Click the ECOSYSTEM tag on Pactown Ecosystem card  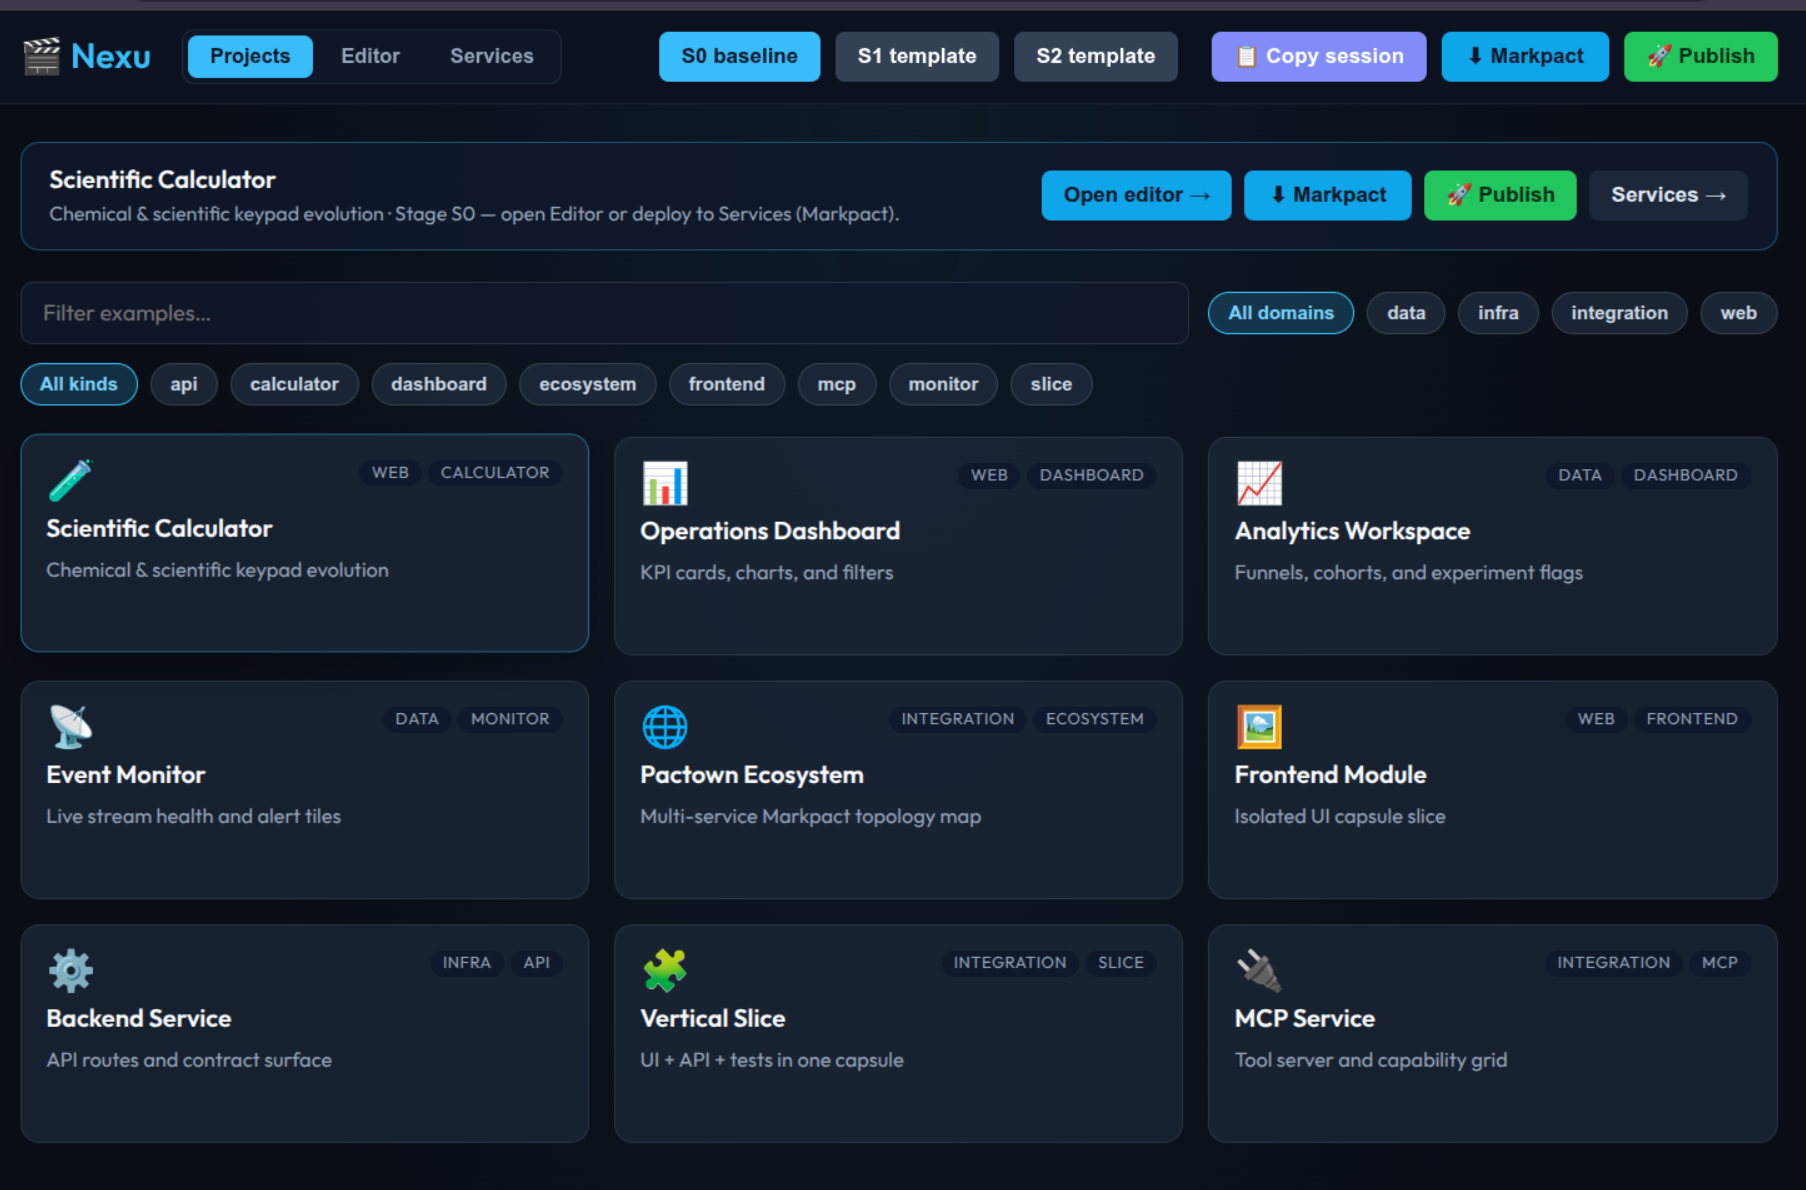pyautogui.click(x=1094, y=719)
